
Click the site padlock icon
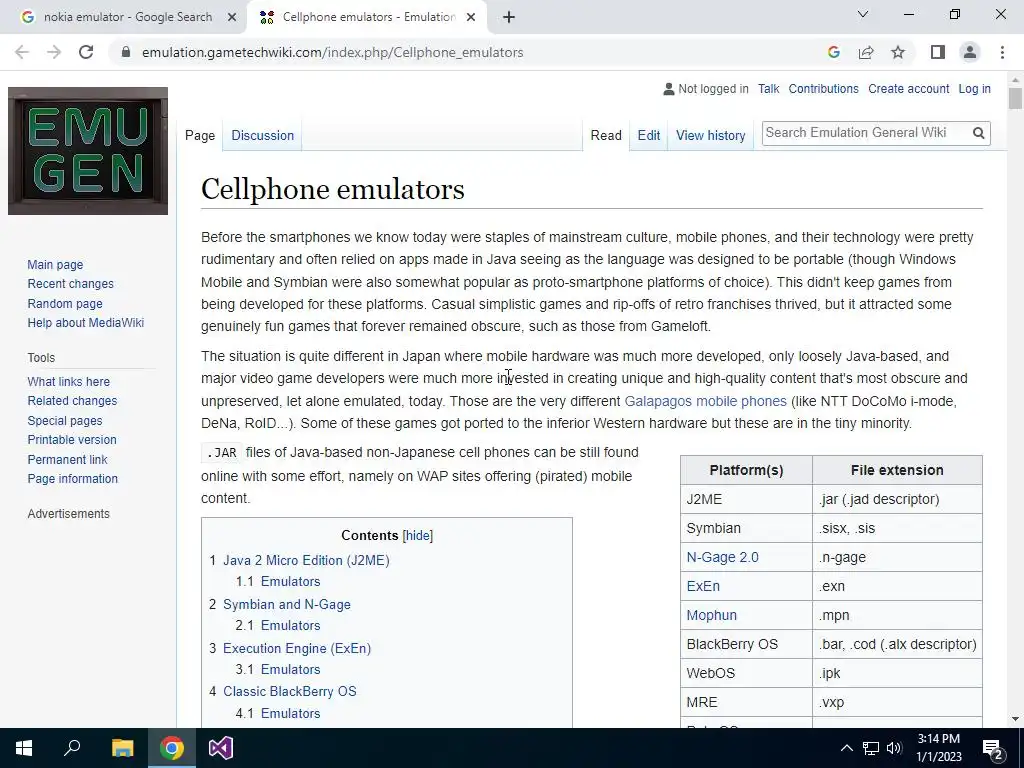125,52
